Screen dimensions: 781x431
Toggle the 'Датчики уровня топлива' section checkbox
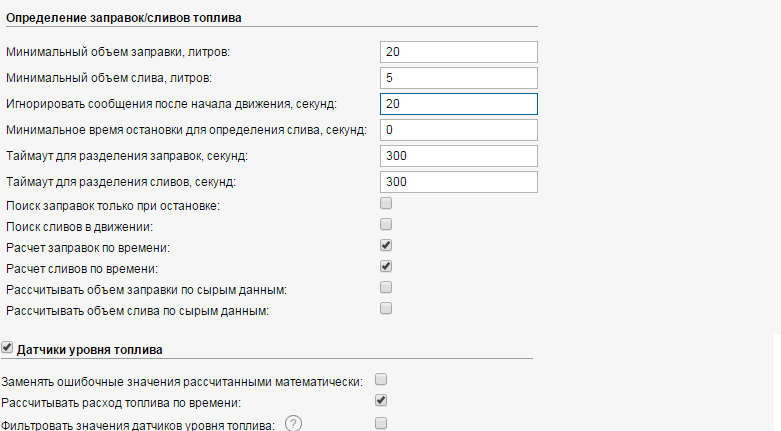(x=9, y=348)
